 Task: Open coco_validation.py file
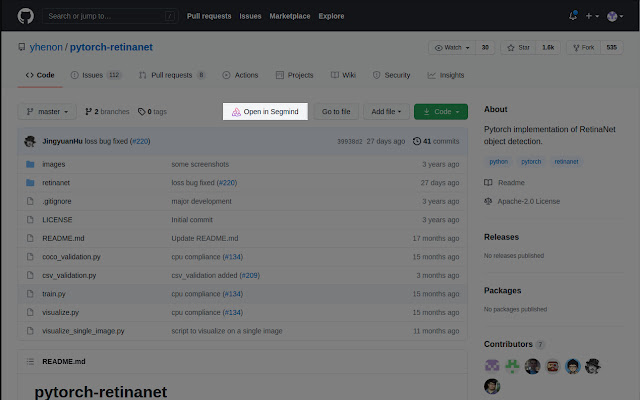pyautogui.click(x=71, y=257)
